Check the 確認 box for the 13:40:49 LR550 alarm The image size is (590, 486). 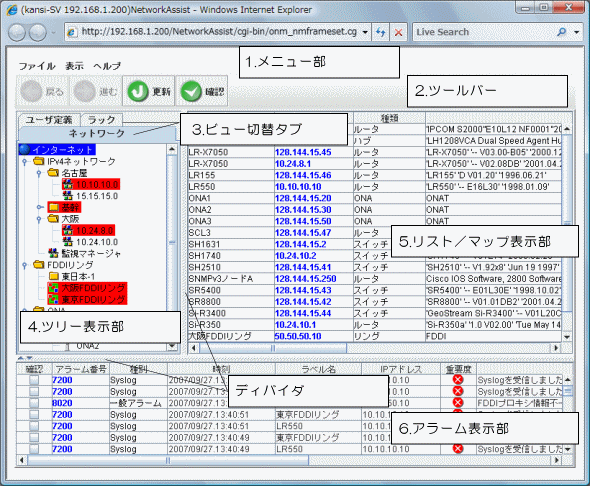coord(34,449)
